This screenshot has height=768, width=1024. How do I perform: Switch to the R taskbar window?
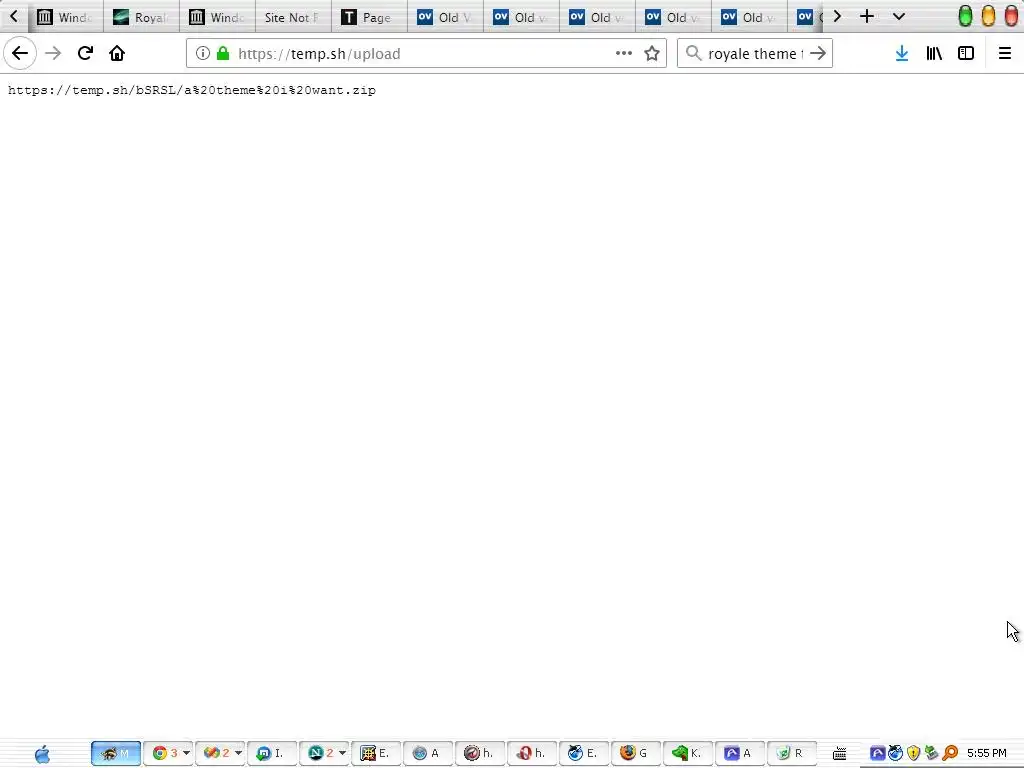click(792, 754)
